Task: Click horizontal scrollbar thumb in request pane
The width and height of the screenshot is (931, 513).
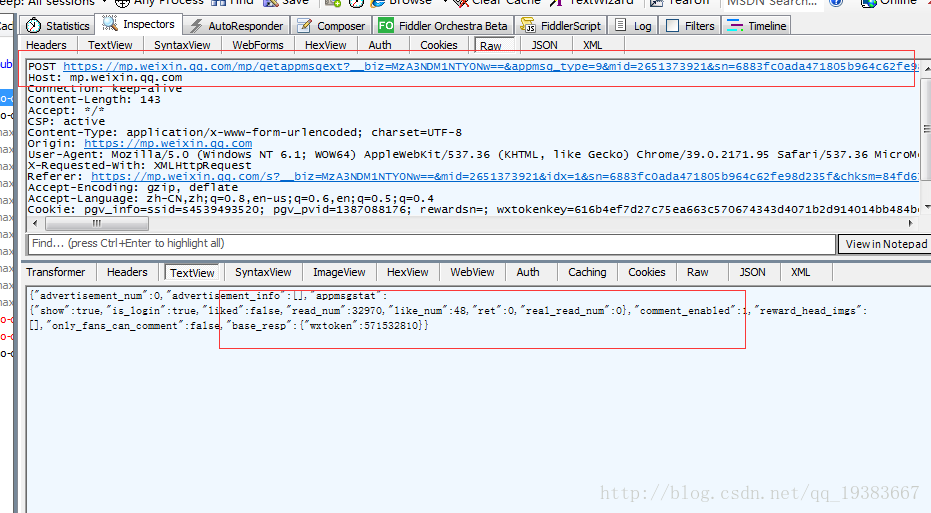Action: [x=97, y=223]
